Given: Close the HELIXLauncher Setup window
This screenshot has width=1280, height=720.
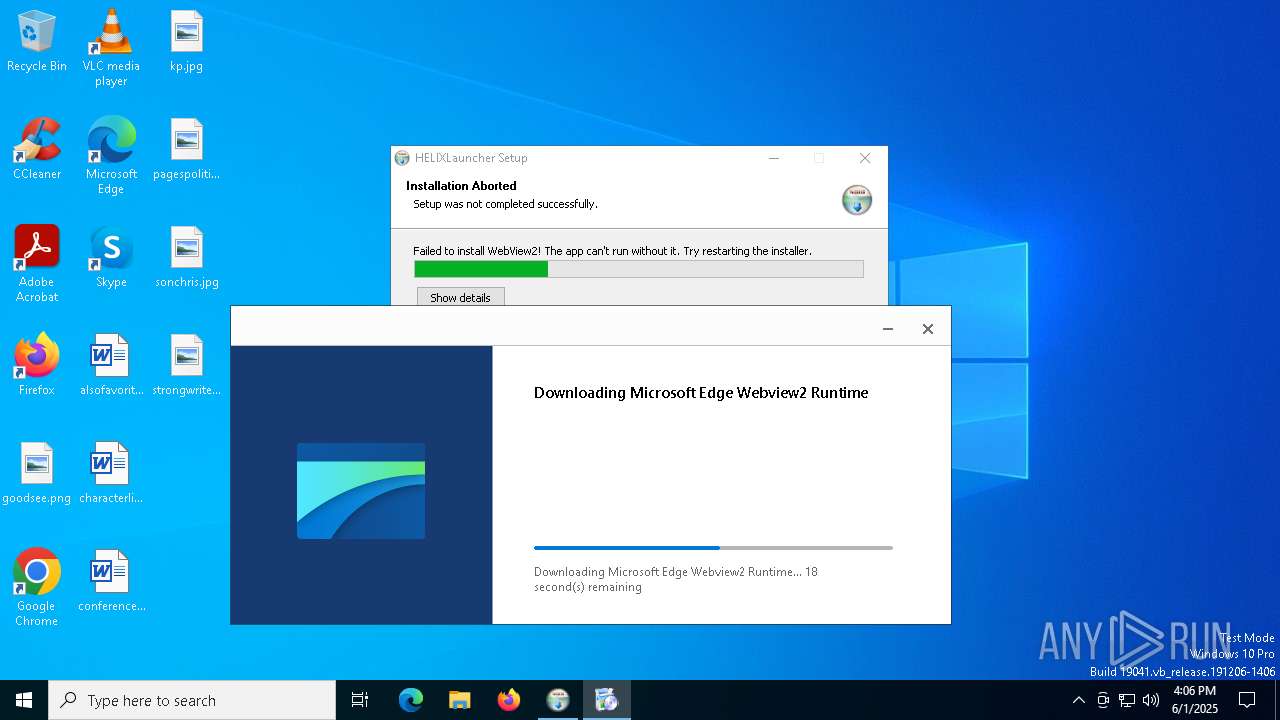Looking at the screenshot, I should pyautogui.click(x=865, y=158).
